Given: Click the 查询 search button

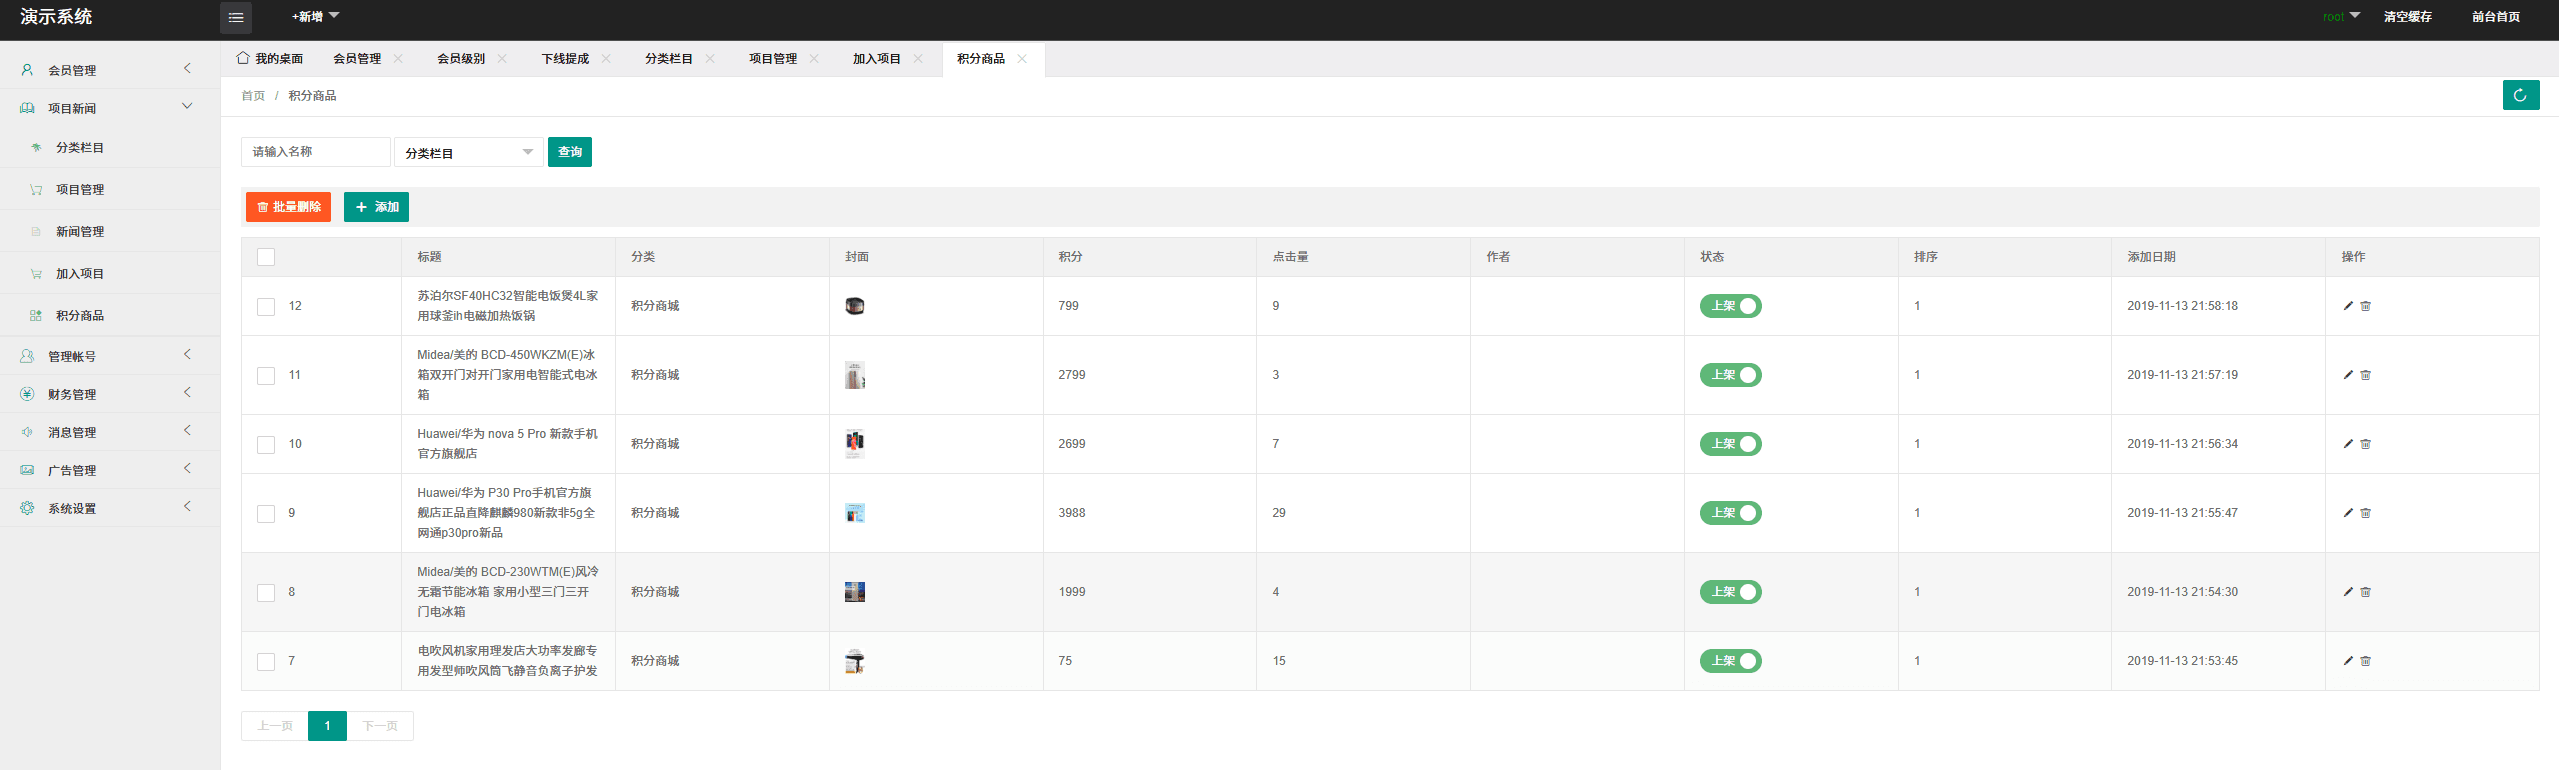Looking at the screenshot, I should [x=570, y=152].
